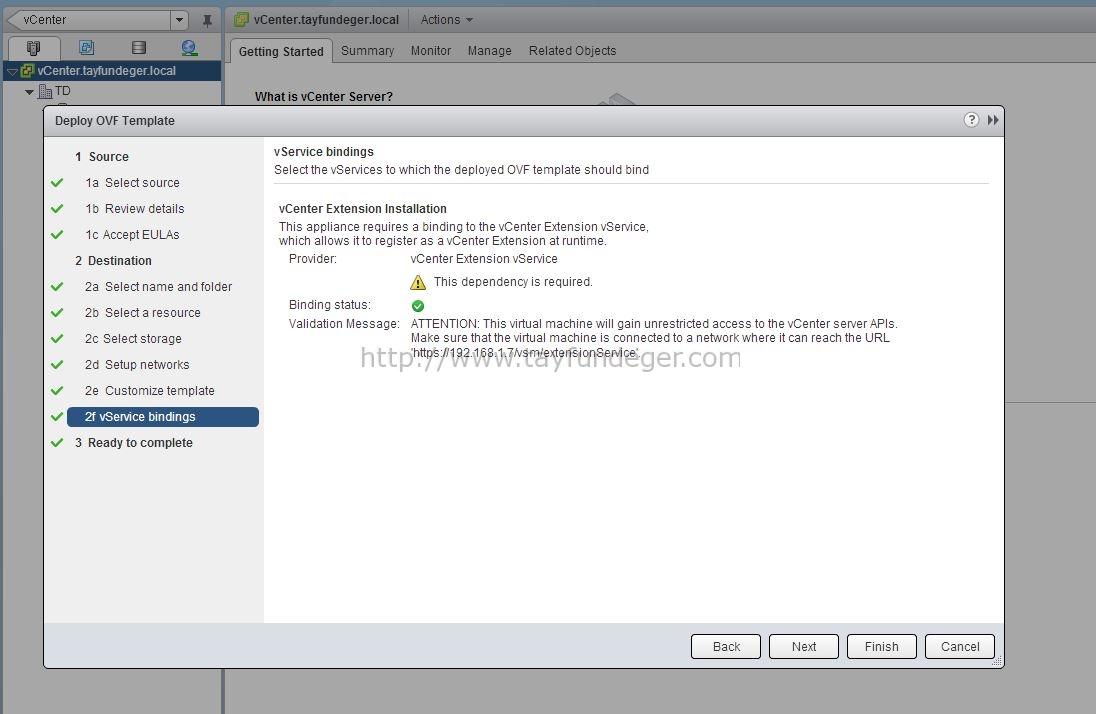1096x714 pixels.
Task: Click the vCenter object icon in title bar
Action: tap(242, 20)
